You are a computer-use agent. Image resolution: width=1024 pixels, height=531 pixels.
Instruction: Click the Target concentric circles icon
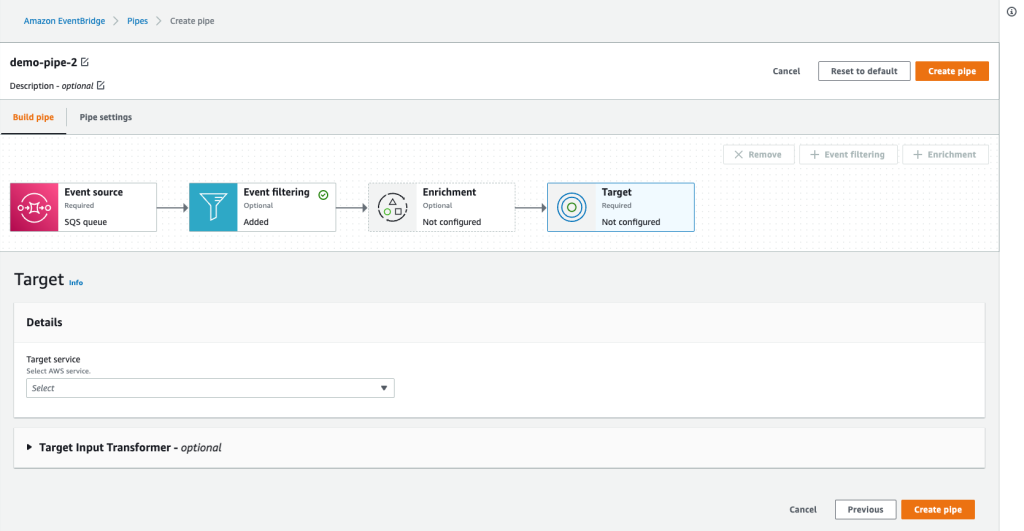tap(571, 207)
